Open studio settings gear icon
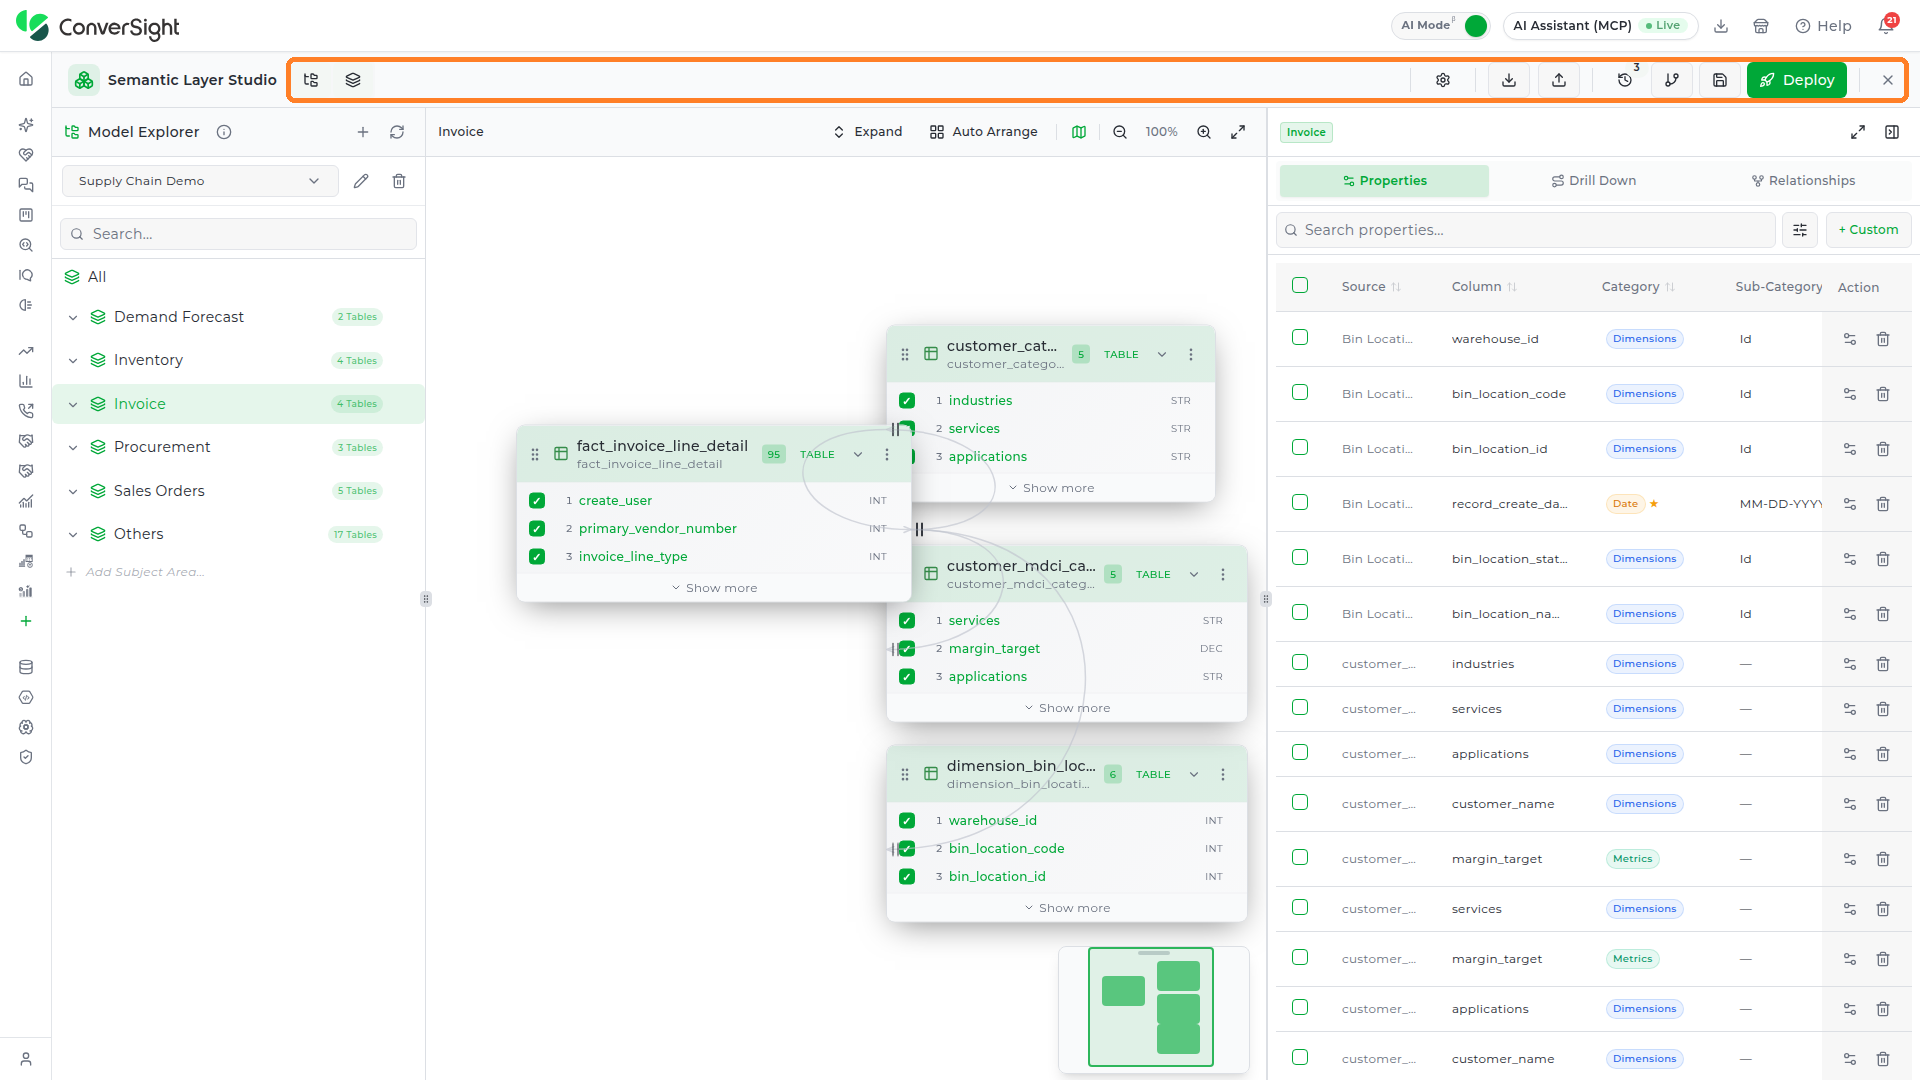1920x1080 pixels. pyautogui.click(x=1443, y=80)
